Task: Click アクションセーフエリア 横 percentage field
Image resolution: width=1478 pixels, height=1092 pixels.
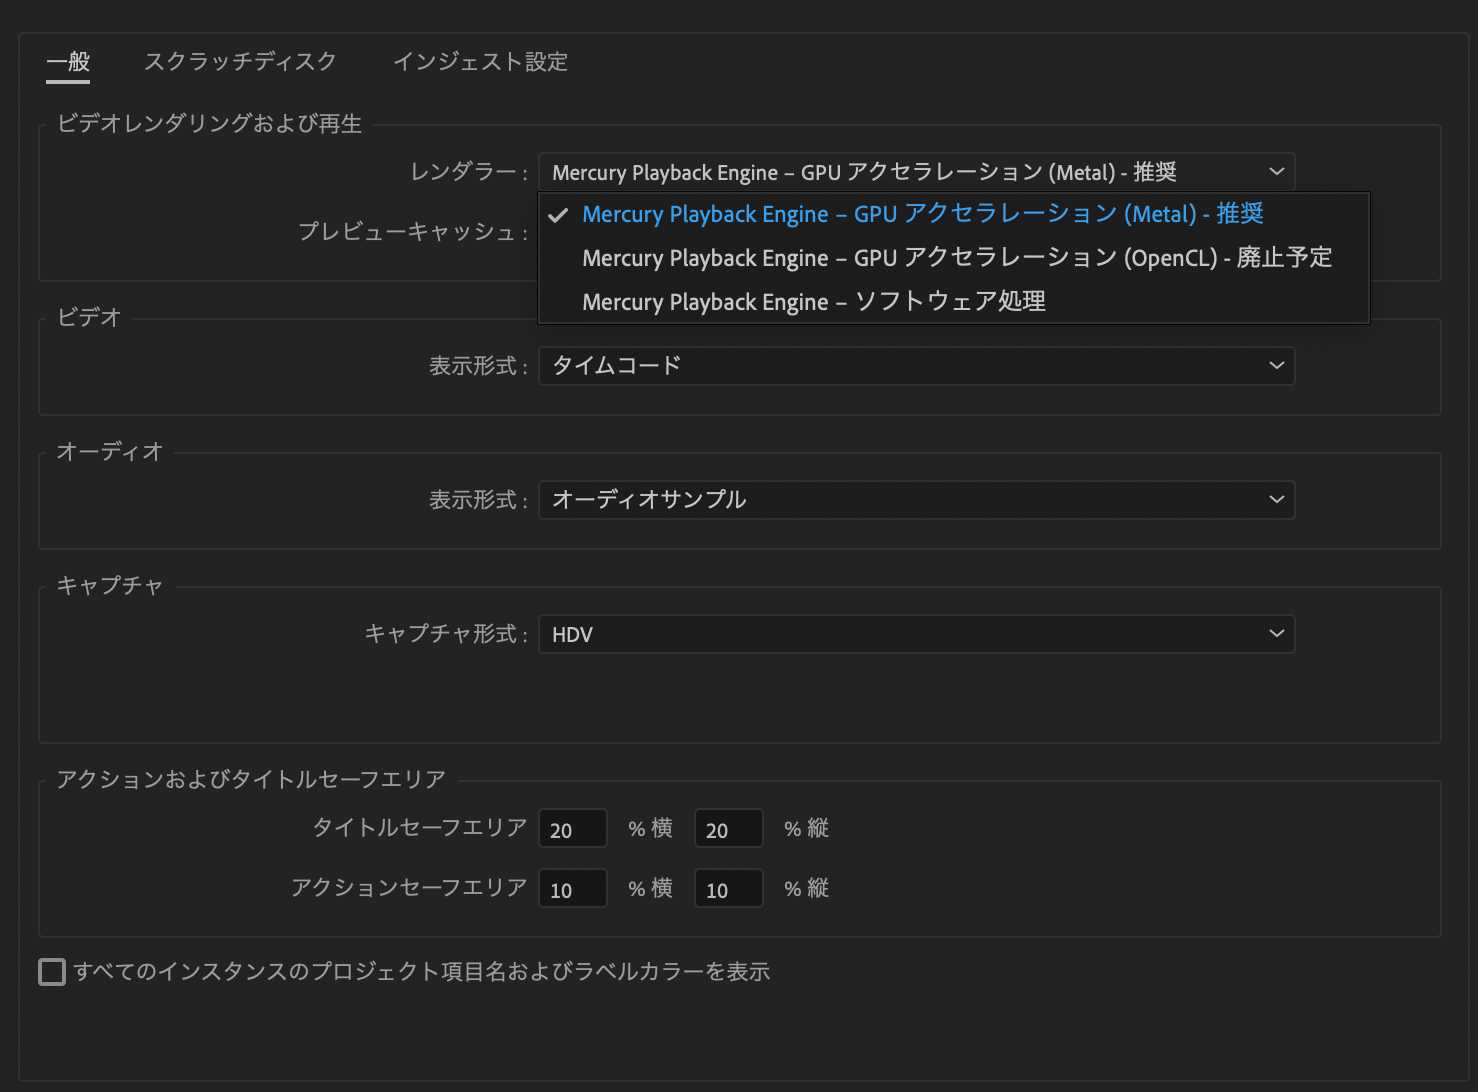Action: tap(573, 889)
